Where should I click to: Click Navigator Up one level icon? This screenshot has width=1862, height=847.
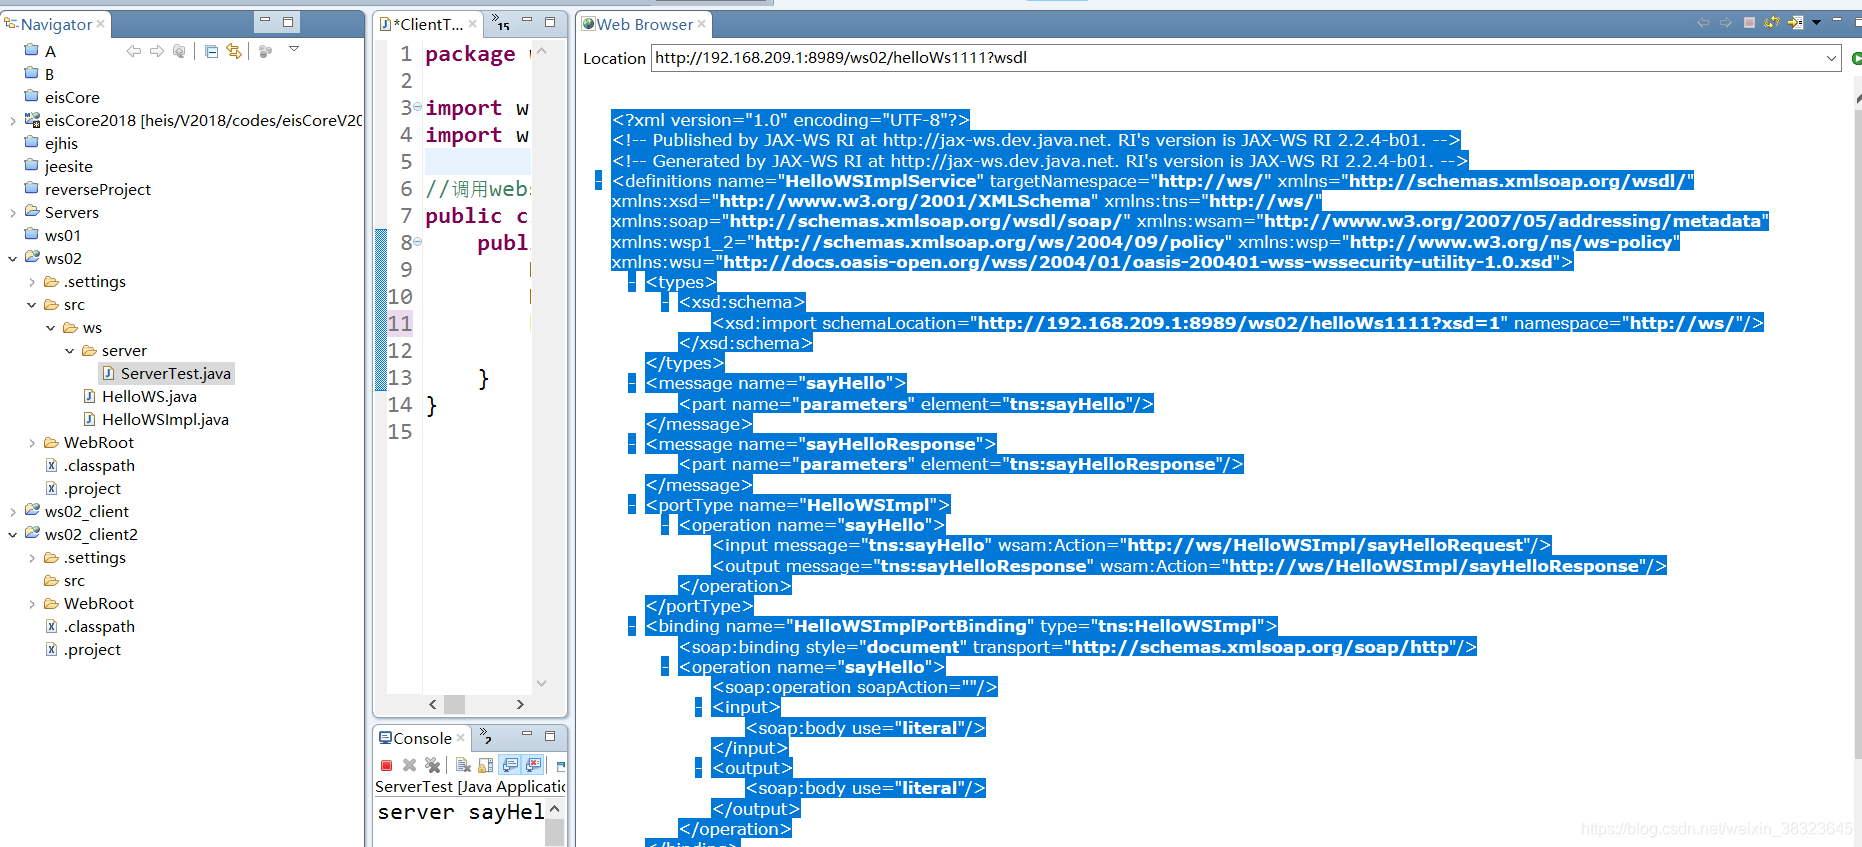(179, 51)
